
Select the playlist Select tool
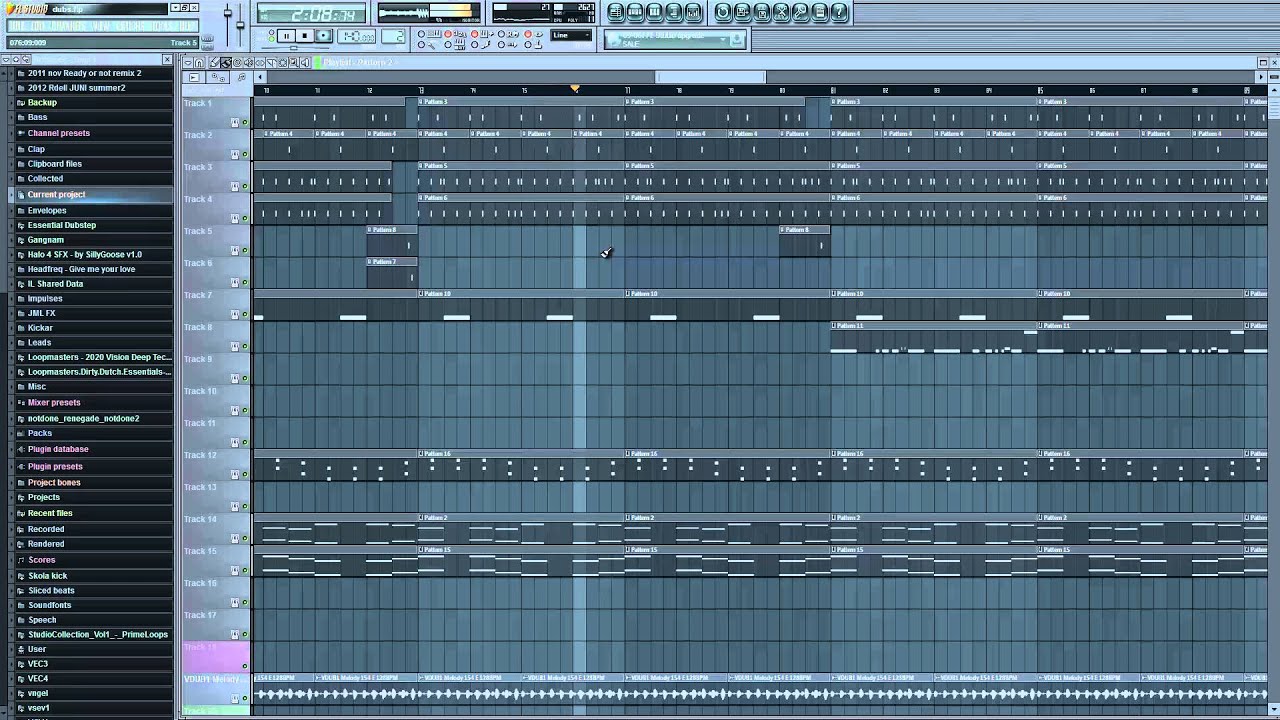pyautogui.click(x=283, y=62)
